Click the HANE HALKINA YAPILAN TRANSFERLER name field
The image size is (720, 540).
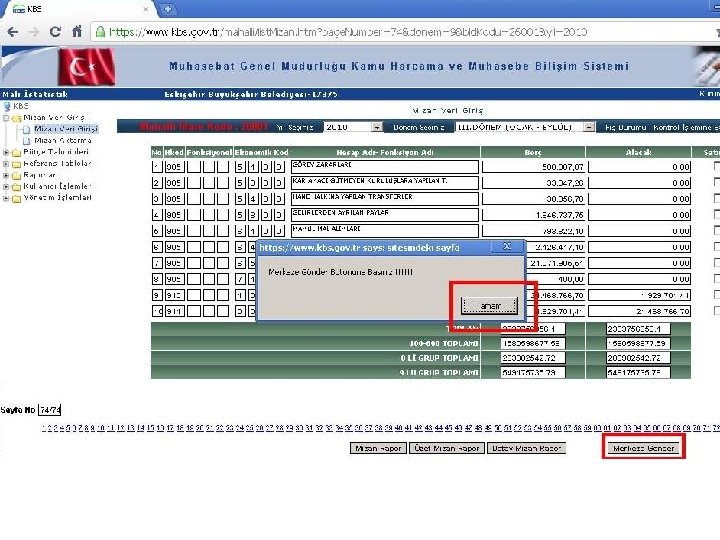click(x=385, y=199)
